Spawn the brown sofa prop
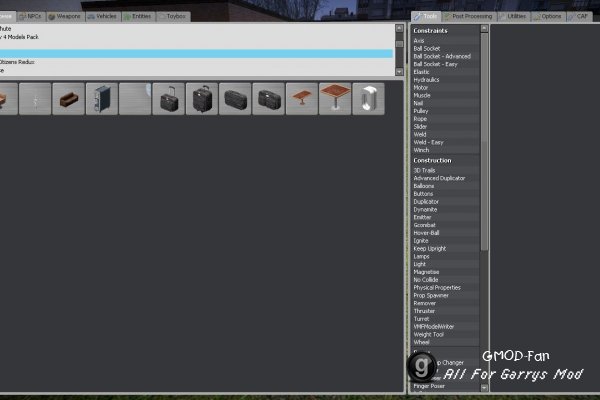 coord(68,99)
